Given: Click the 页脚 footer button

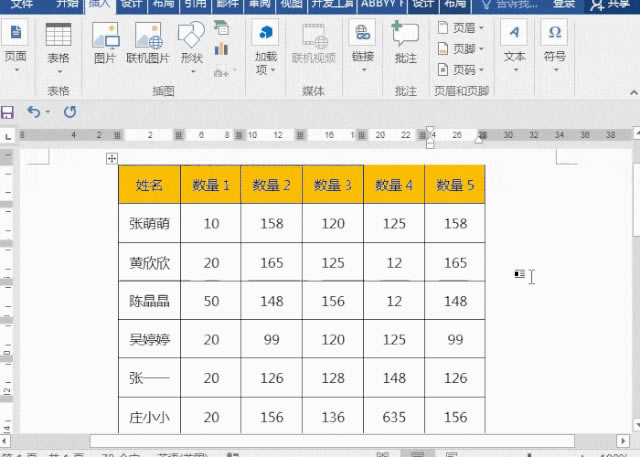Looking at the screenshot, I should pos(460,49).
